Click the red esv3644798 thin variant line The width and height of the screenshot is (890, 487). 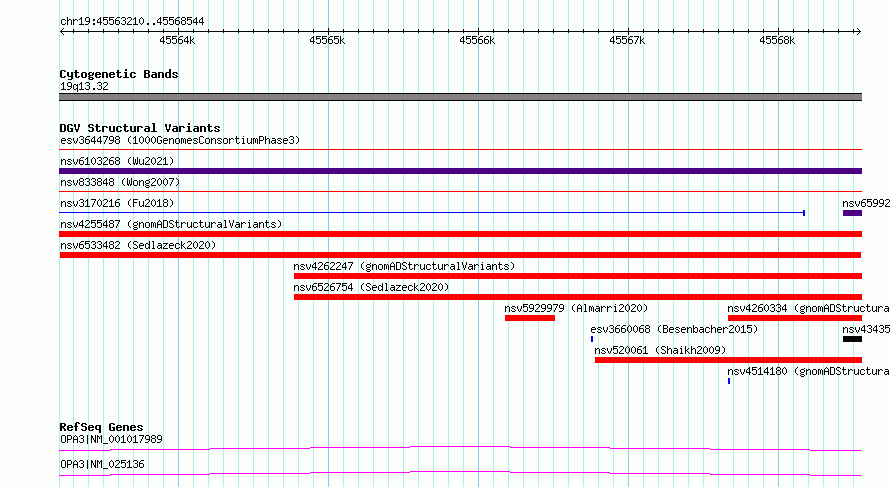(x=460, y=150)
